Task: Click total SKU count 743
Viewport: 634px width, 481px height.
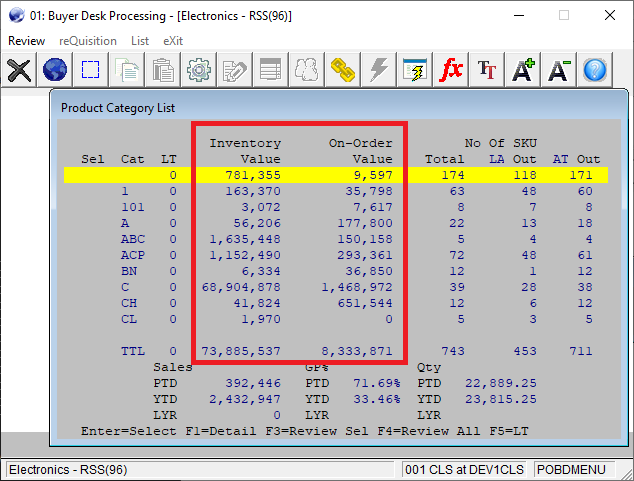Action: [452, 351]
